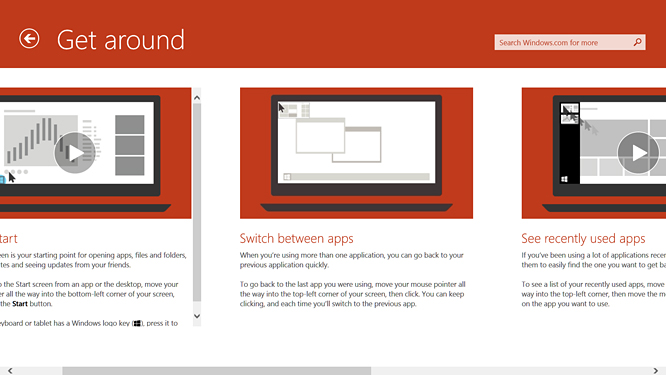Click the text 'previous application quickly.'
This screenshot has width=666, height=375.
[284, 265]
